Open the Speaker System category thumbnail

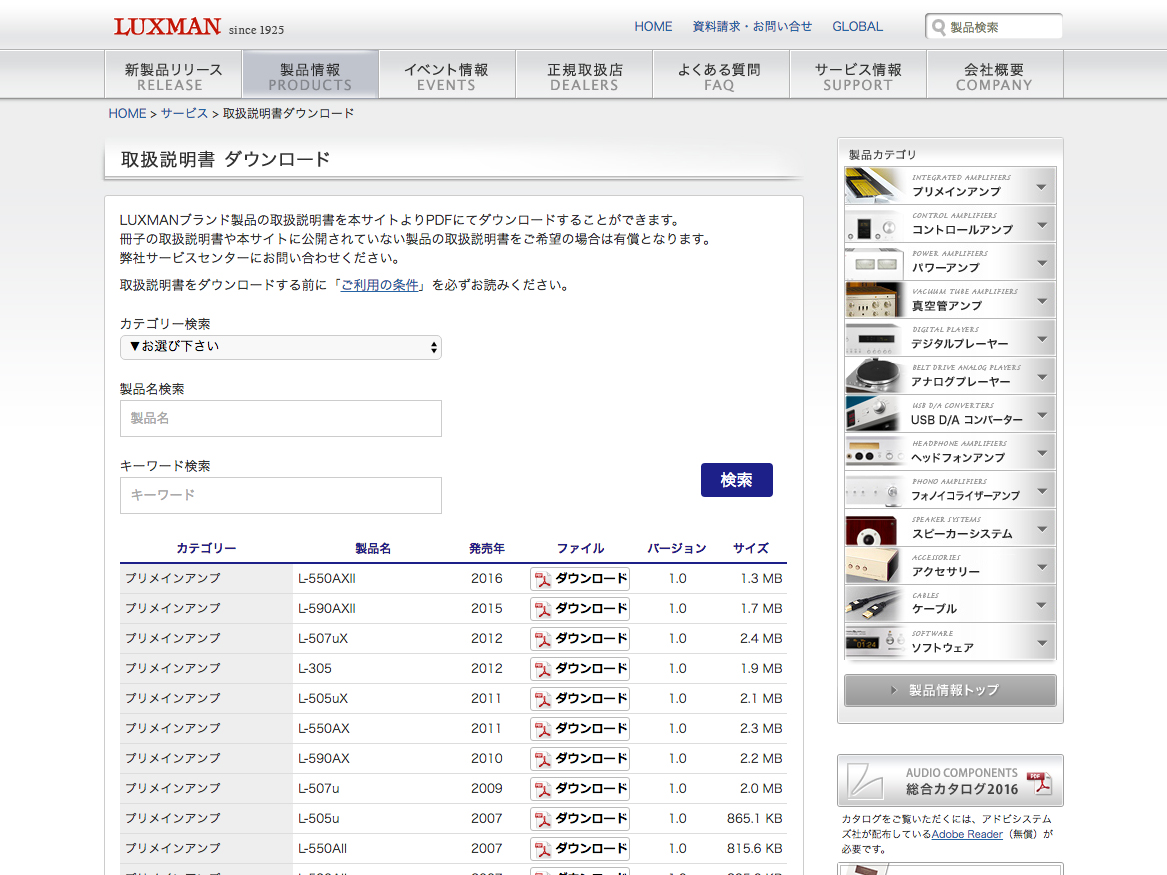coord(877,528)
